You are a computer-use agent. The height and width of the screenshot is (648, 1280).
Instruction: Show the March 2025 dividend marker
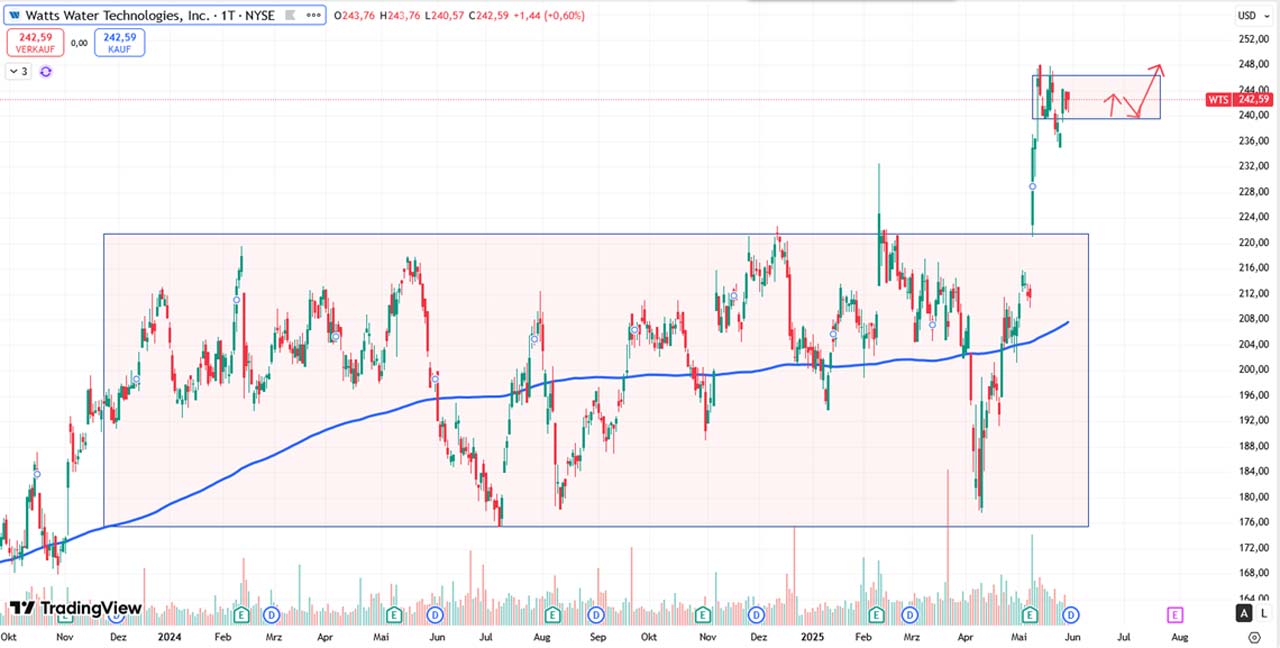pos(911,613)
